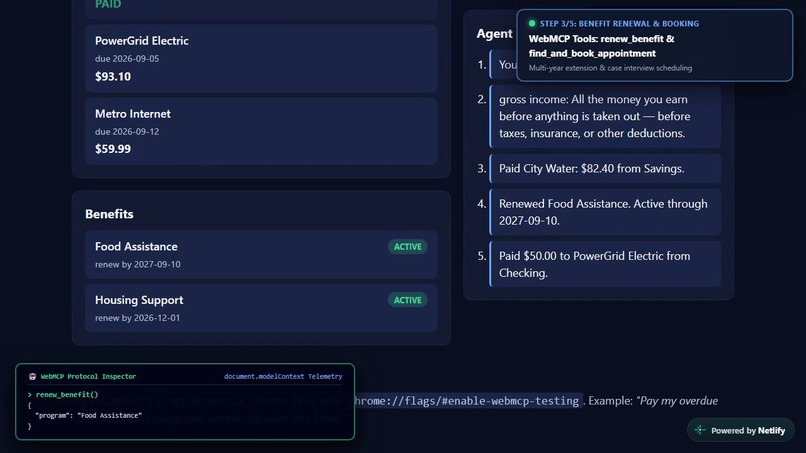The width and height of the screenshot is (806, 453).
Task: Open the Powered by Netlify badge
Action: 741,430
